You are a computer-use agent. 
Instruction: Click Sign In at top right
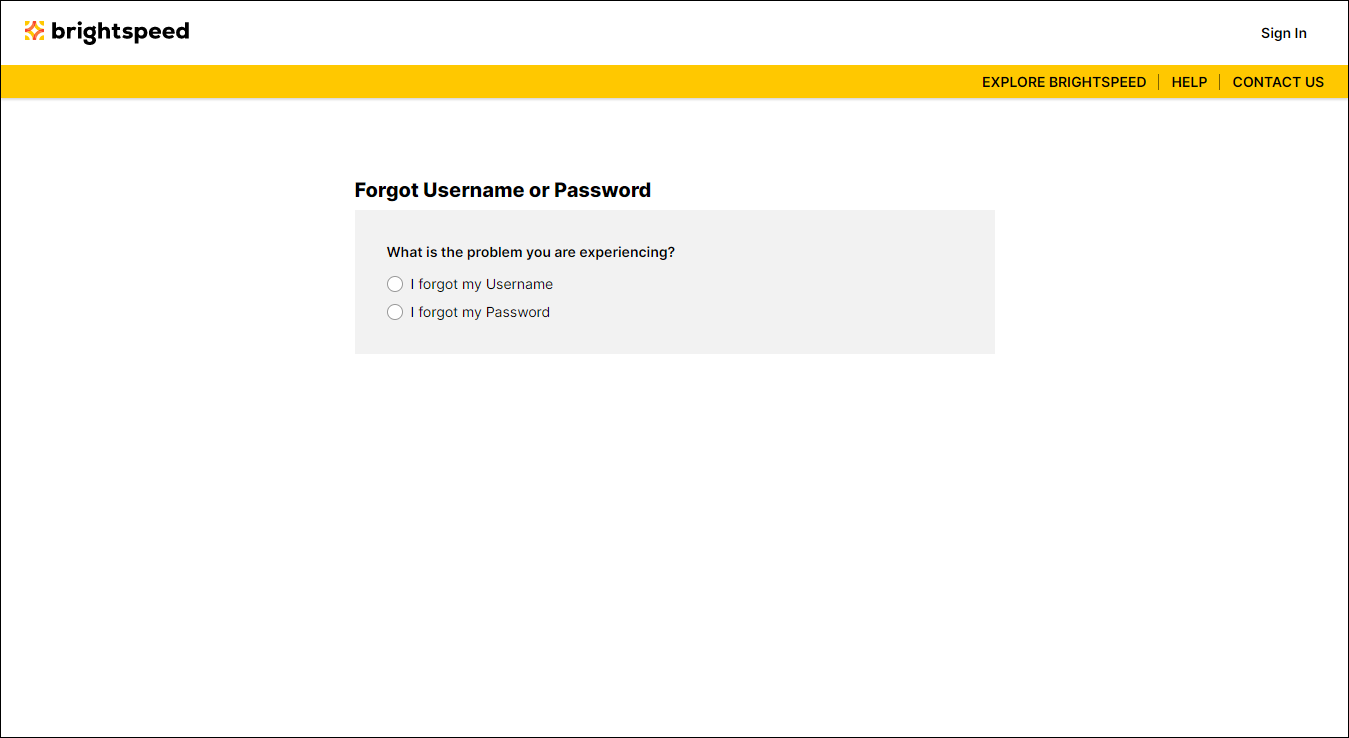click(x=1283, y=33)
